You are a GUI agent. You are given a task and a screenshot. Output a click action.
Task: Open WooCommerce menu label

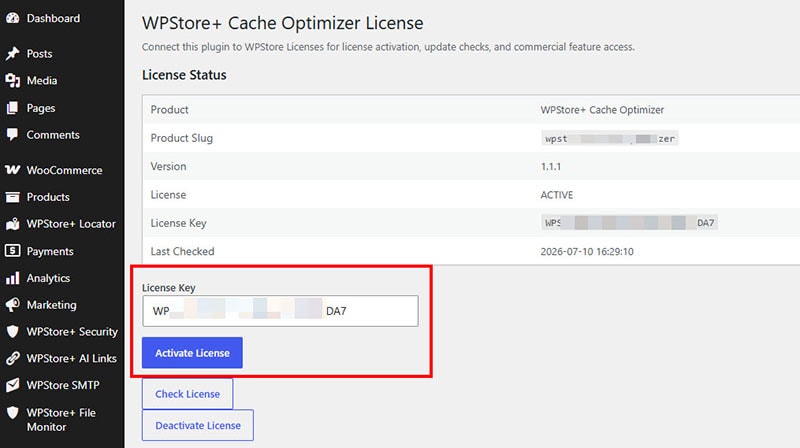(64, 170)
